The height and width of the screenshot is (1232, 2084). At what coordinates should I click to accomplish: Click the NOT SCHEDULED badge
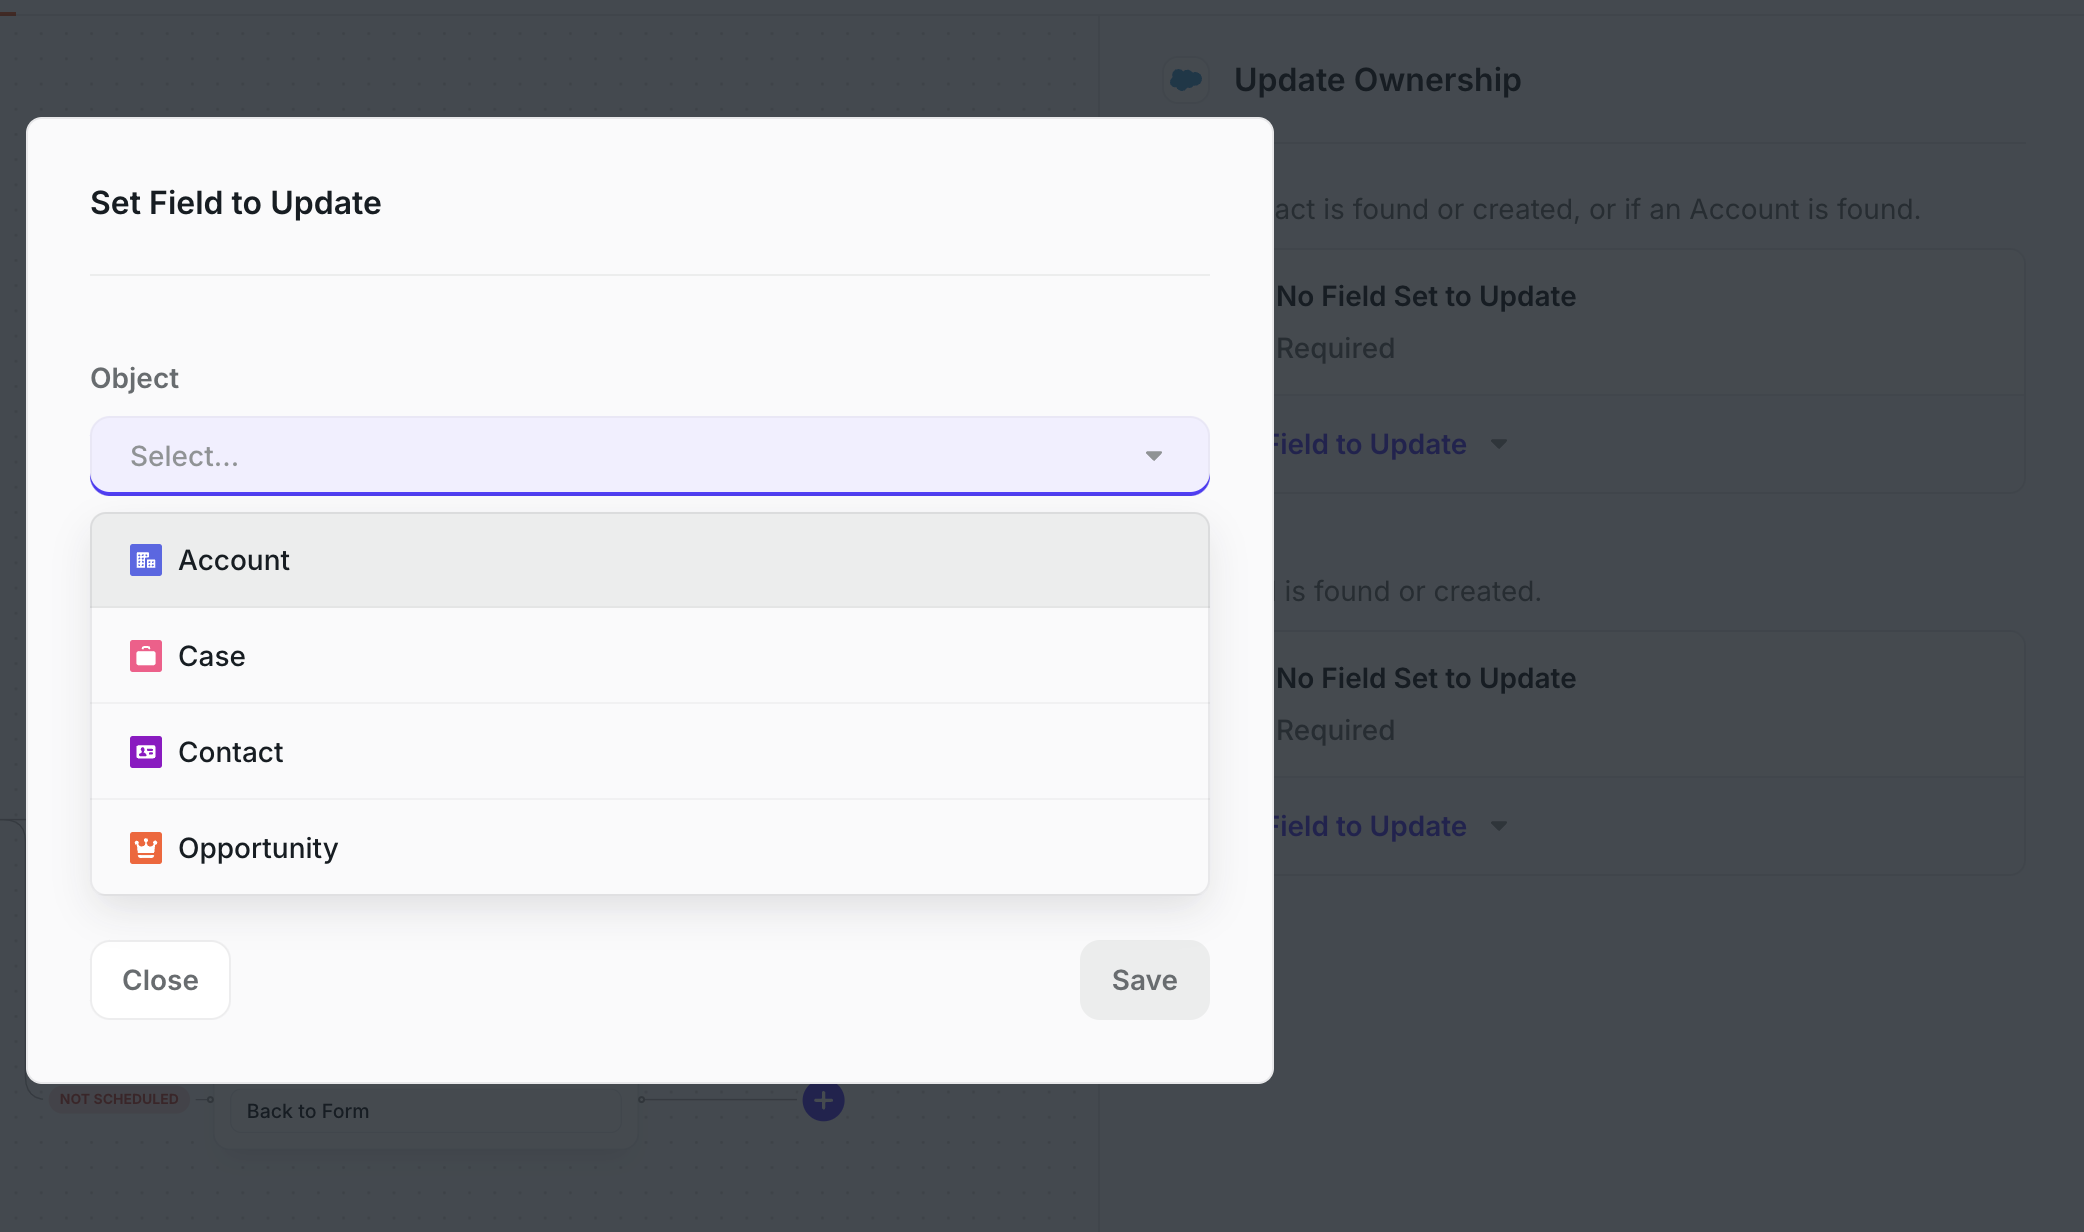118,1098
